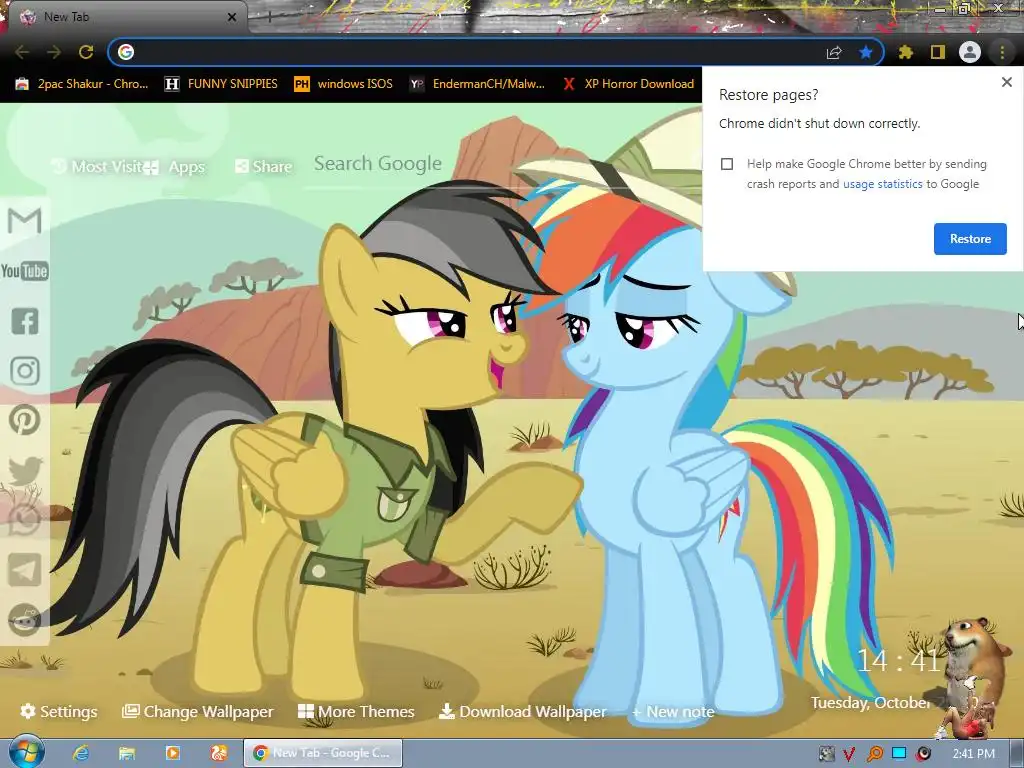Viewport: 1024px width, 768px height.
Task: Open the Extensions puzzle icon
Action: point(906,52)
